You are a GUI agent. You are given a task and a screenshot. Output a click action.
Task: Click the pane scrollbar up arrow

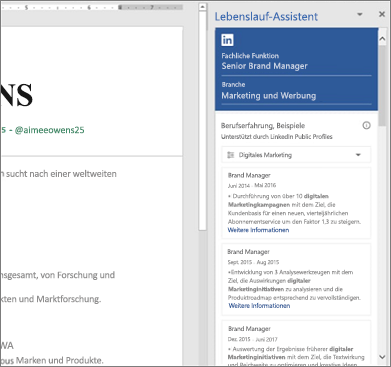[x=382, y=39]
